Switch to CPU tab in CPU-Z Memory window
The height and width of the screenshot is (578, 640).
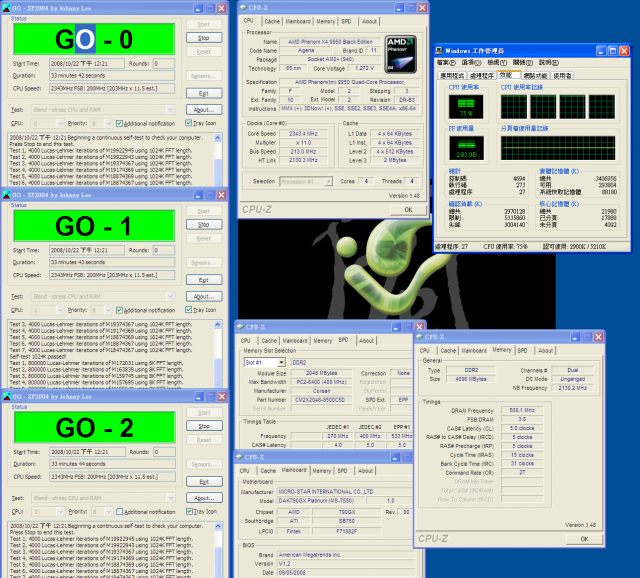pos(424,351)
